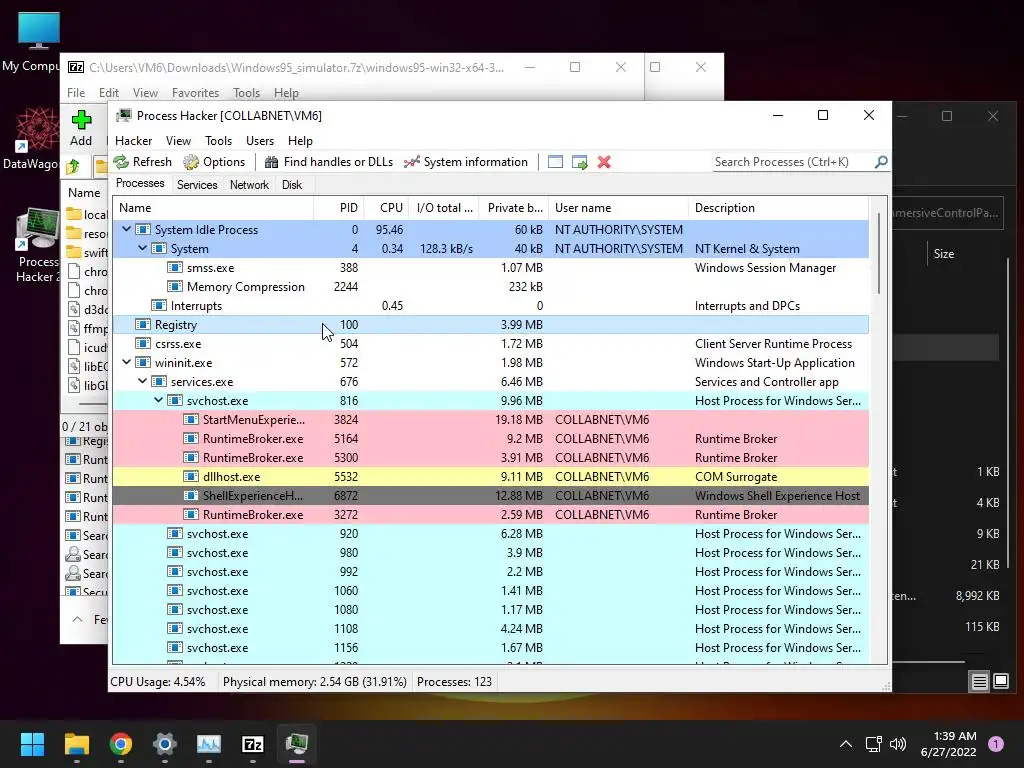Open Options from Process Hacker toolbar
Screen dimensions: 1024x768
pos(214,162)
